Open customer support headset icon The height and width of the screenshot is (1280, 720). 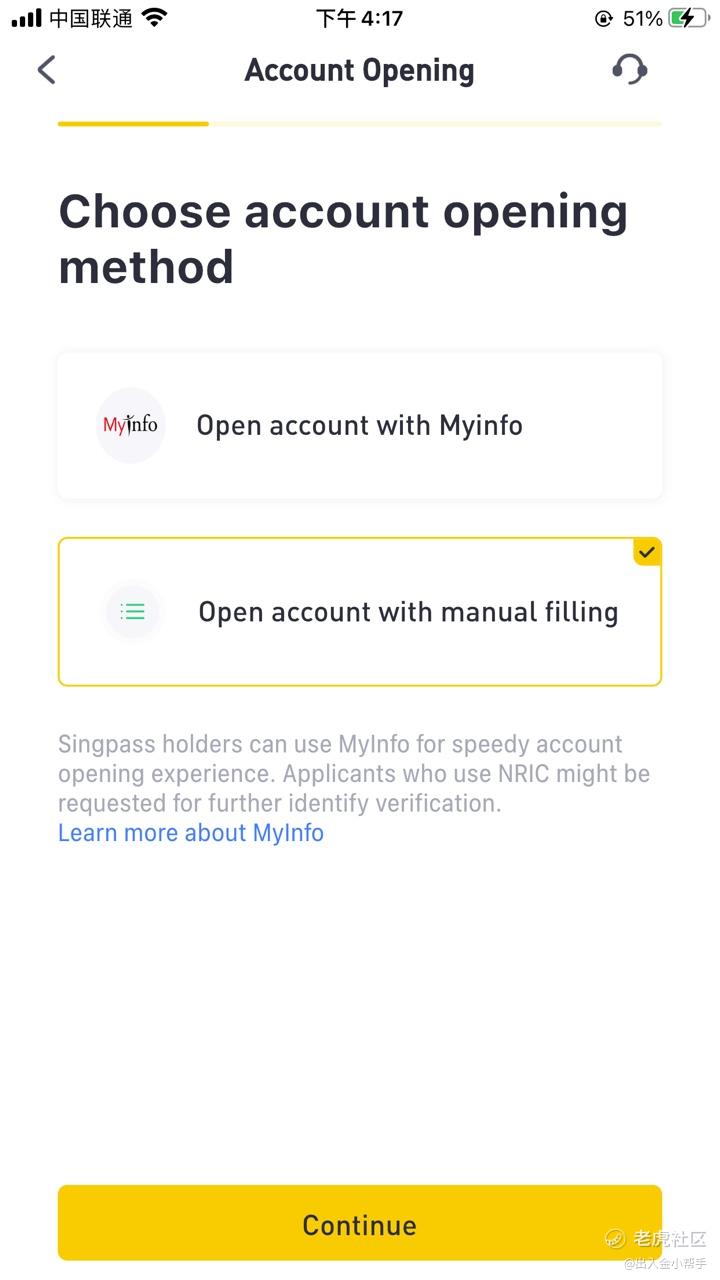(x=629, y=70)
